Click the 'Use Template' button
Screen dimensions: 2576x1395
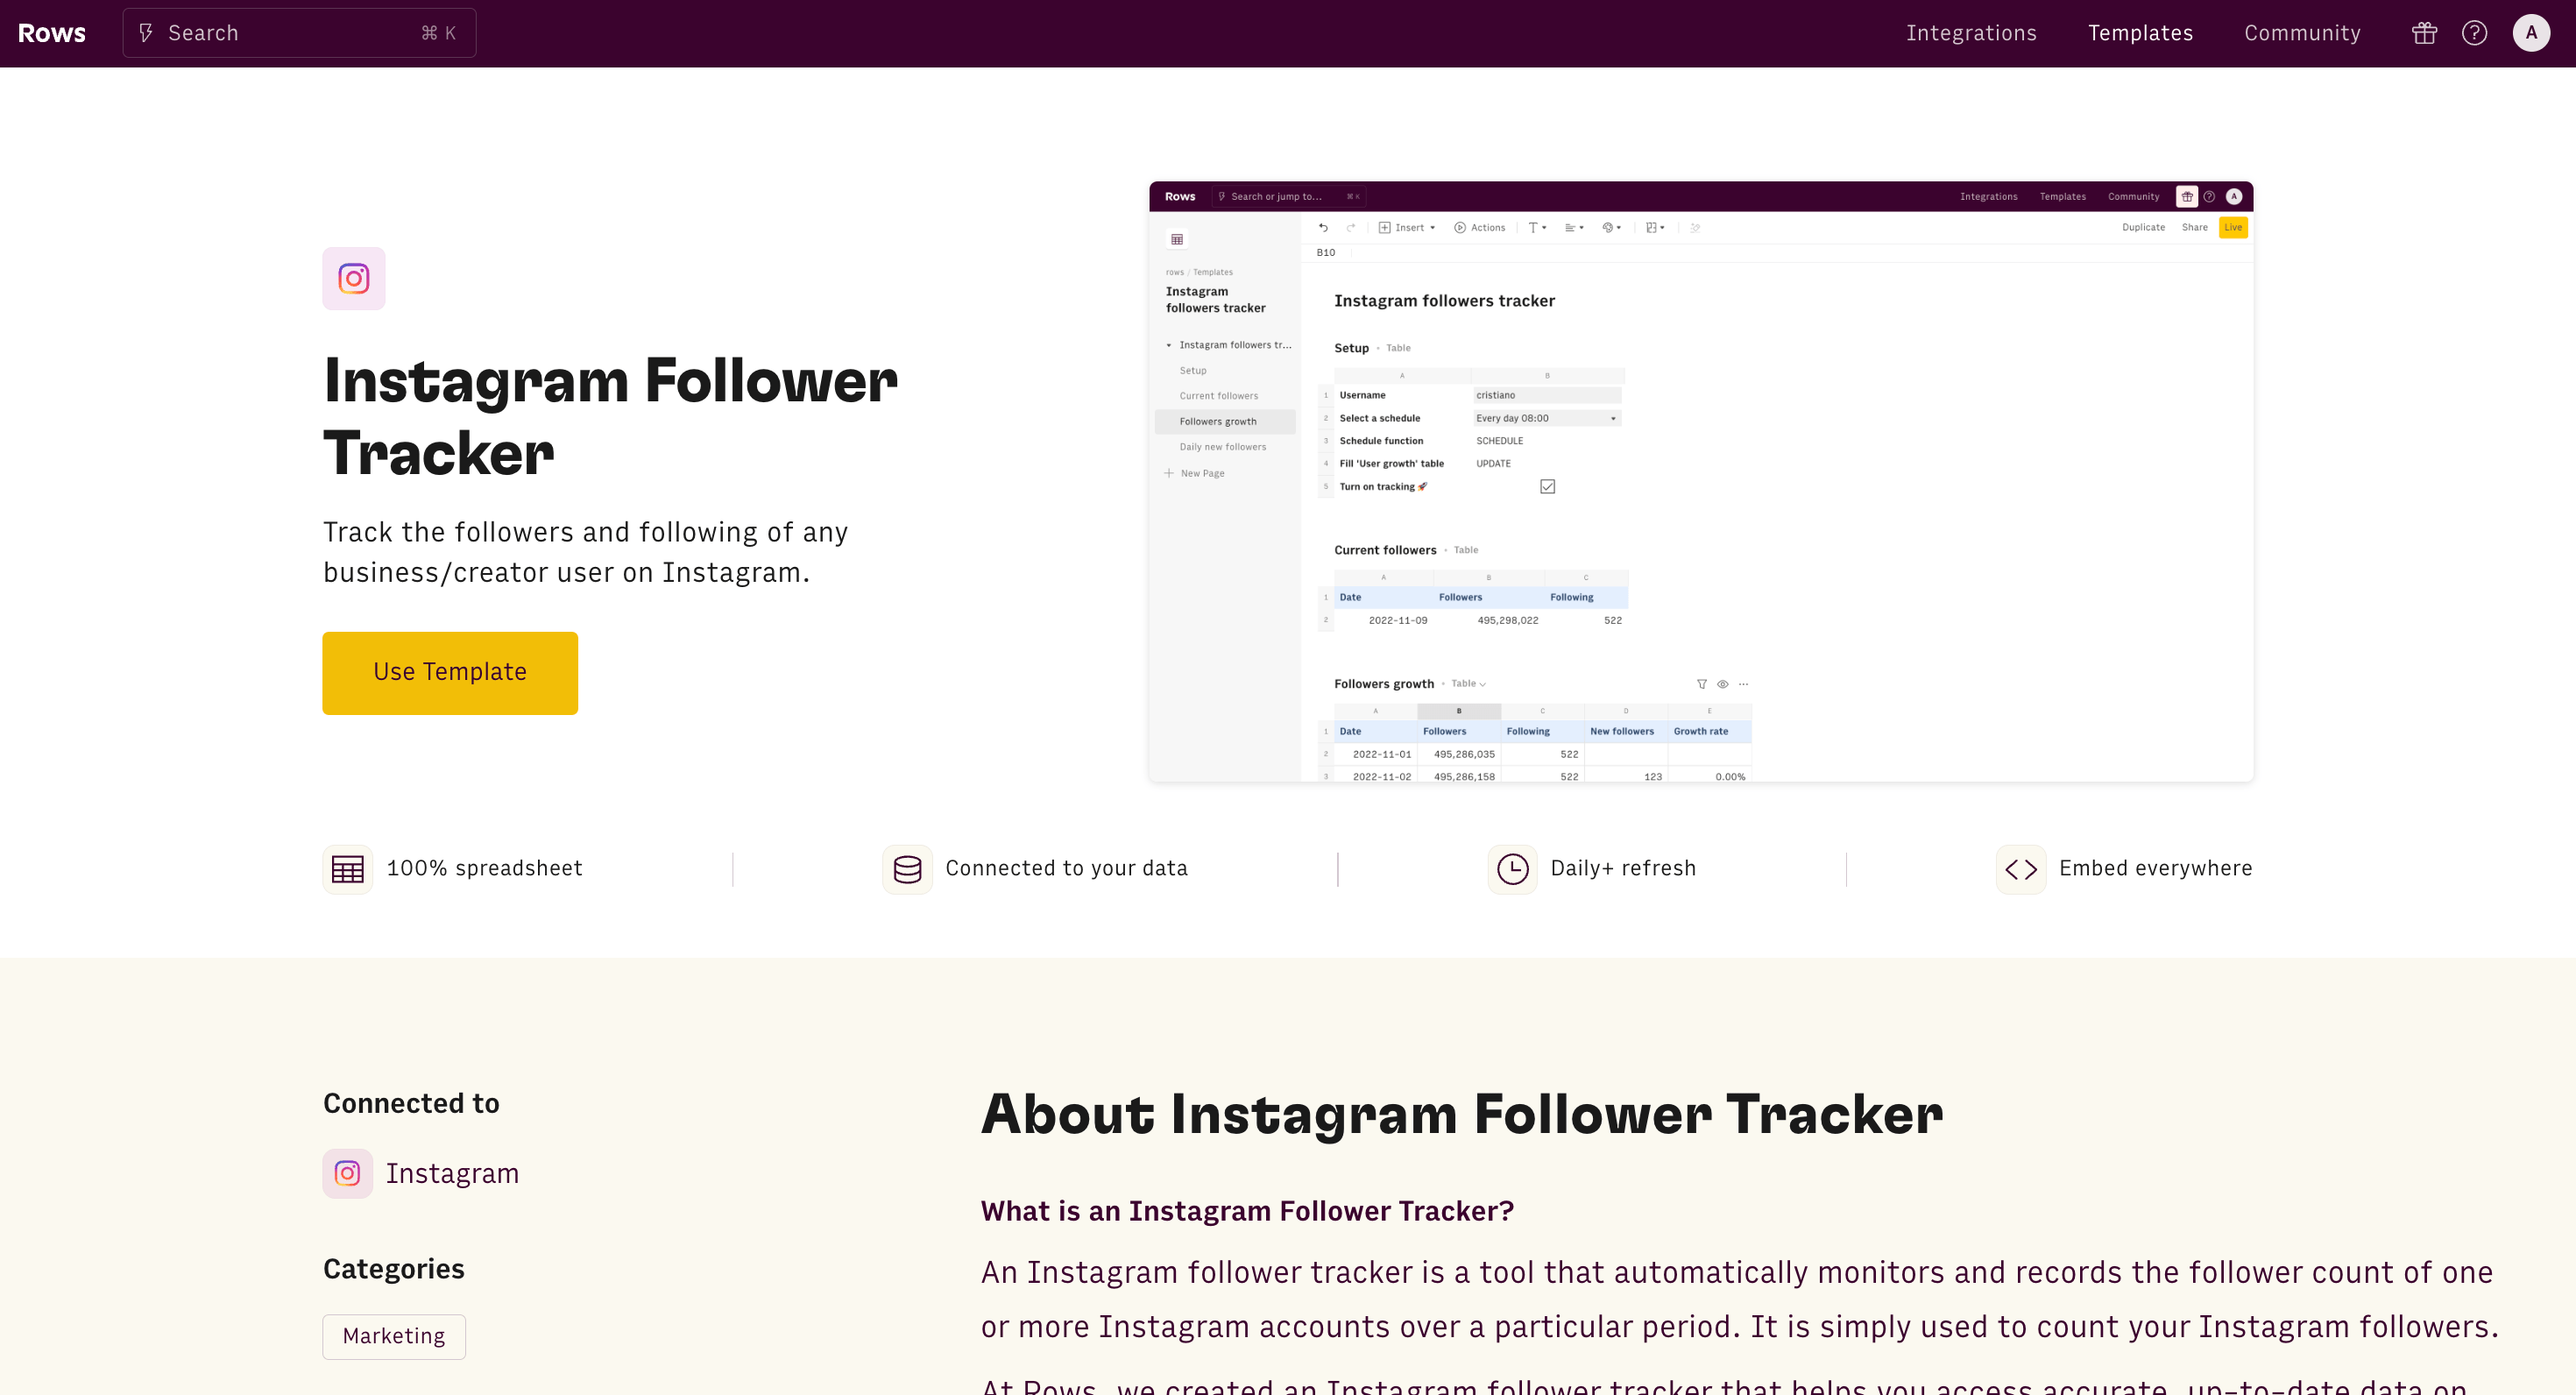(x=451, y=672)
